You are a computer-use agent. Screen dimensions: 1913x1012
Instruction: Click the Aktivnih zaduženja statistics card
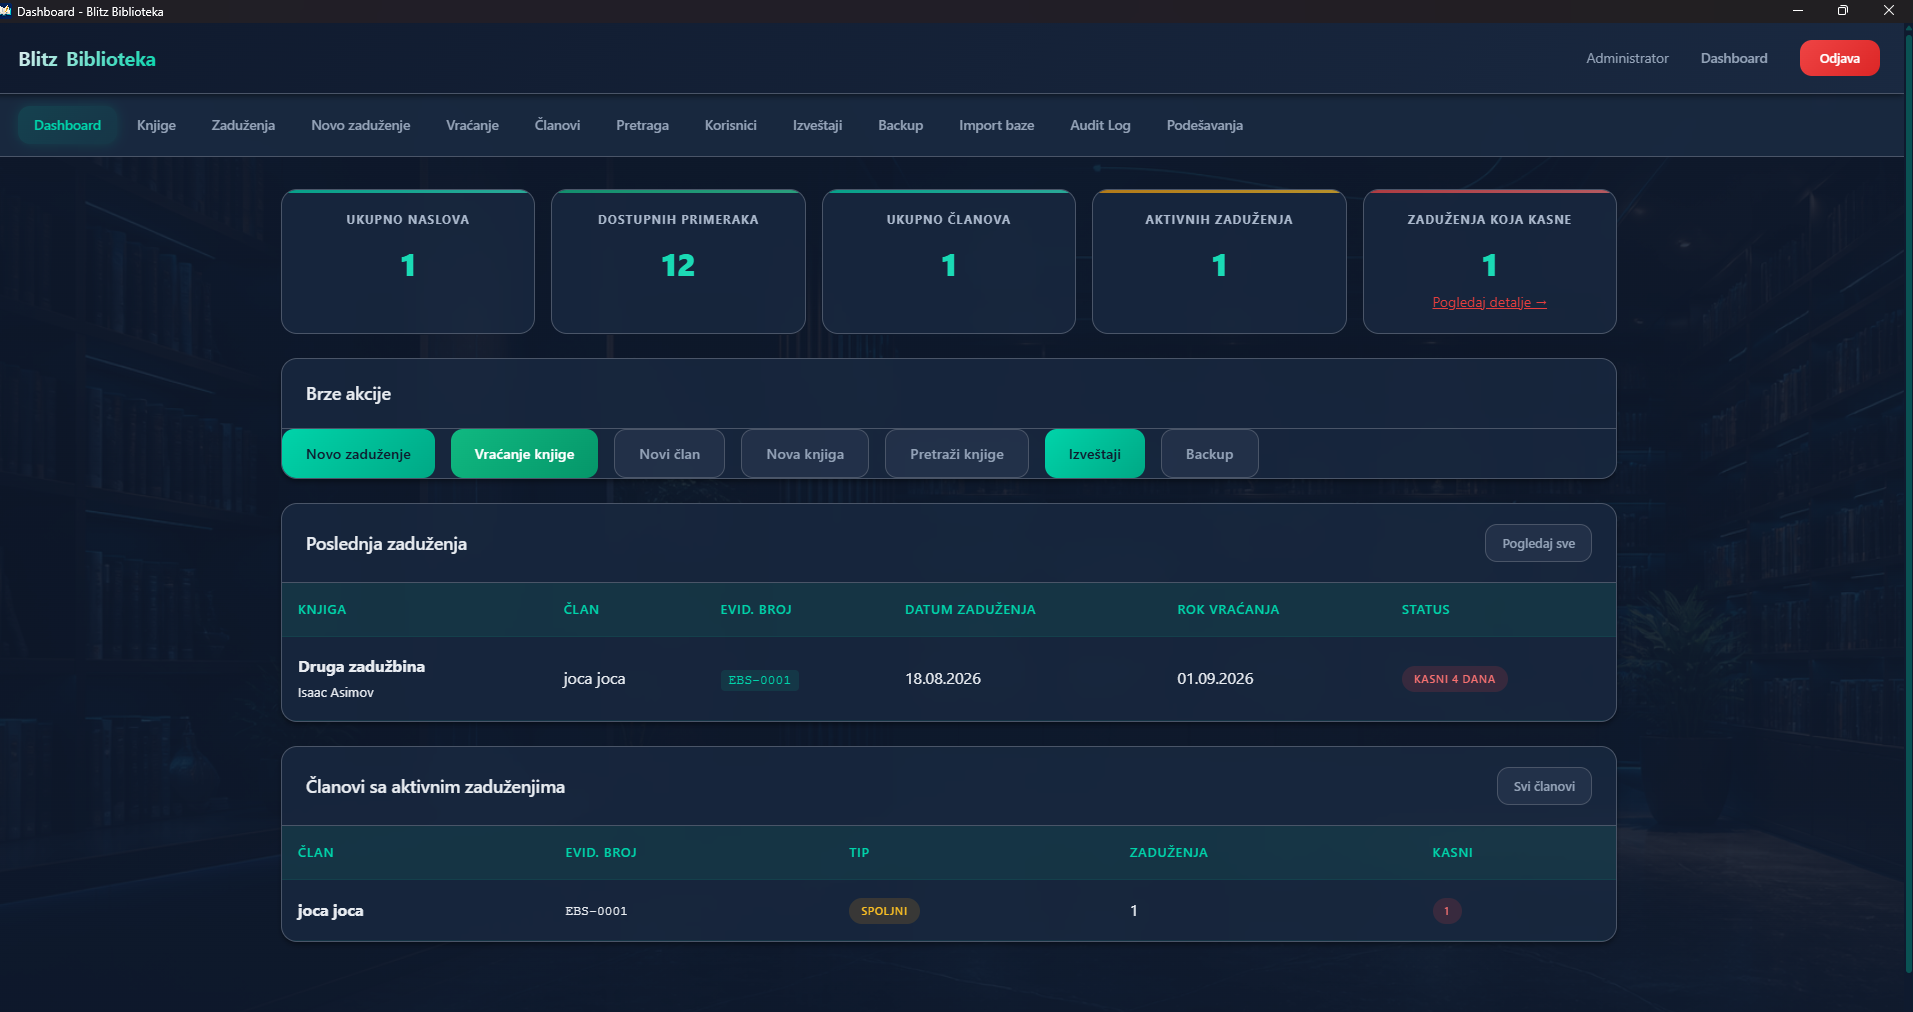(1219, 261)
